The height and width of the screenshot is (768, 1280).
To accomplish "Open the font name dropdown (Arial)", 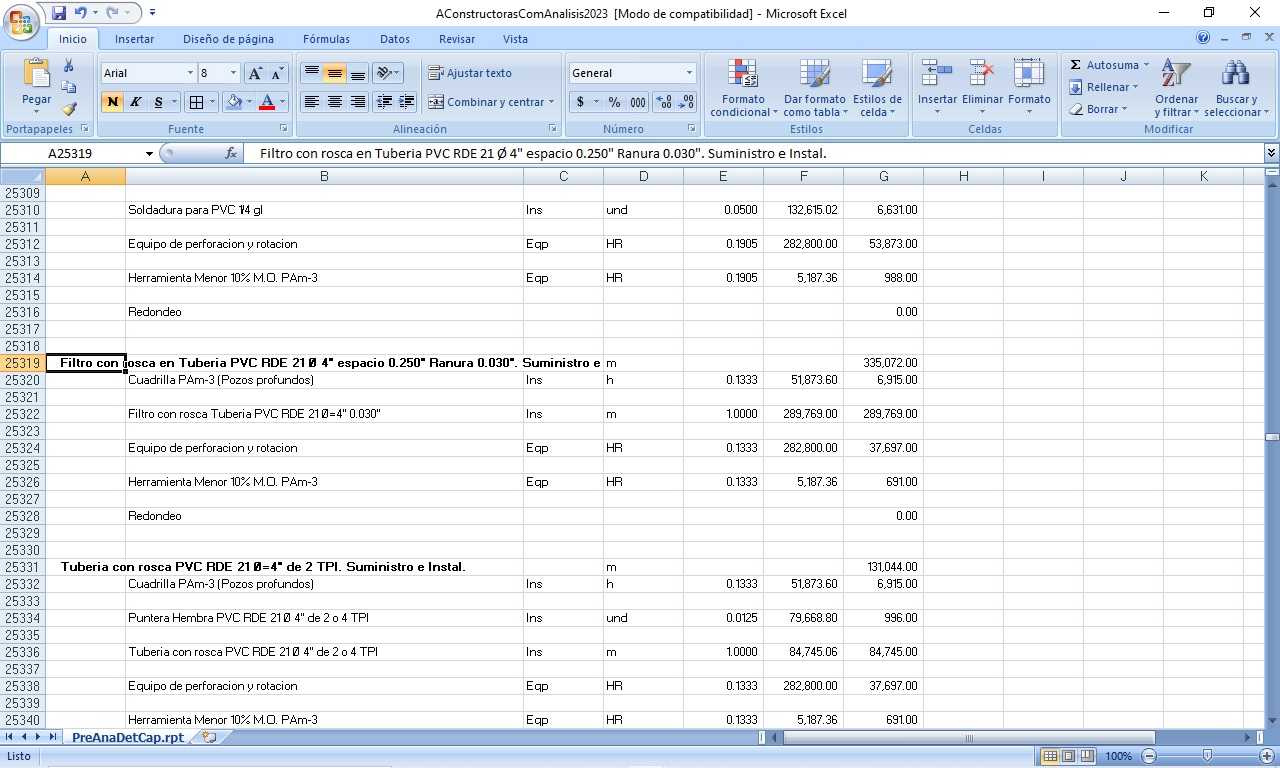I will tap(190, 73).
